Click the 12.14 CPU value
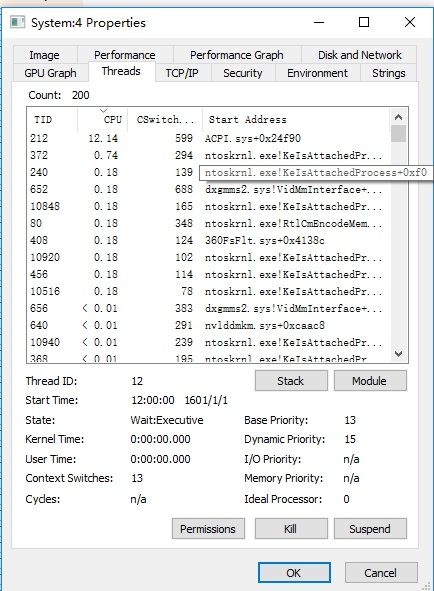This screenshot has height=591, width=434. (x=103, y=138)
